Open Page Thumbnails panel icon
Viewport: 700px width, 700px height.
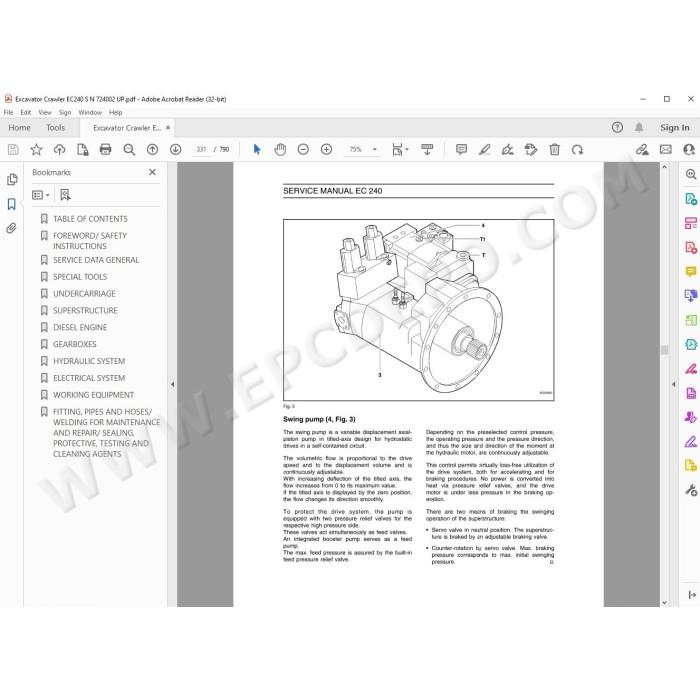tap(12, 179)
